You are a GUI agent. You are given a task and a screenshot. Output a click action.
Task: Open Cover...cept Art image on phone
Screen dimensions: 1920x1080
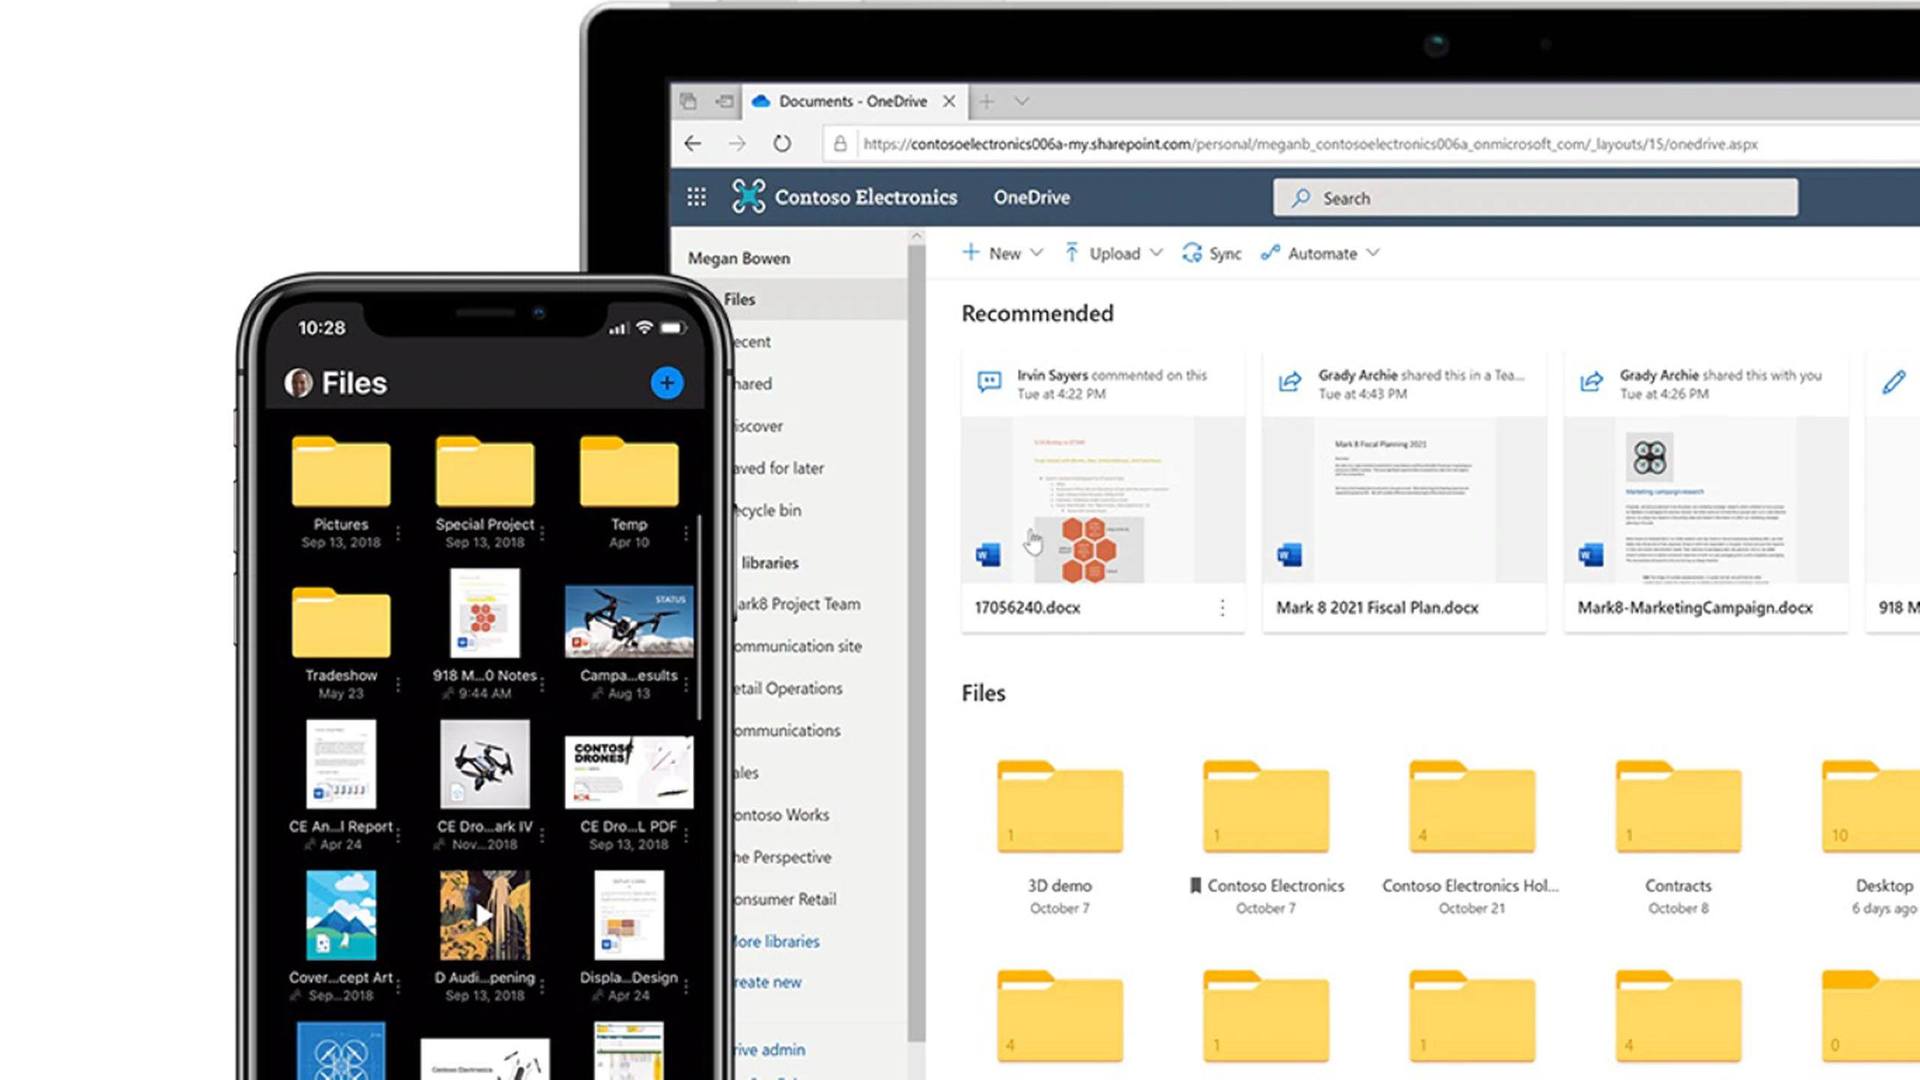(x=341, y=915)
